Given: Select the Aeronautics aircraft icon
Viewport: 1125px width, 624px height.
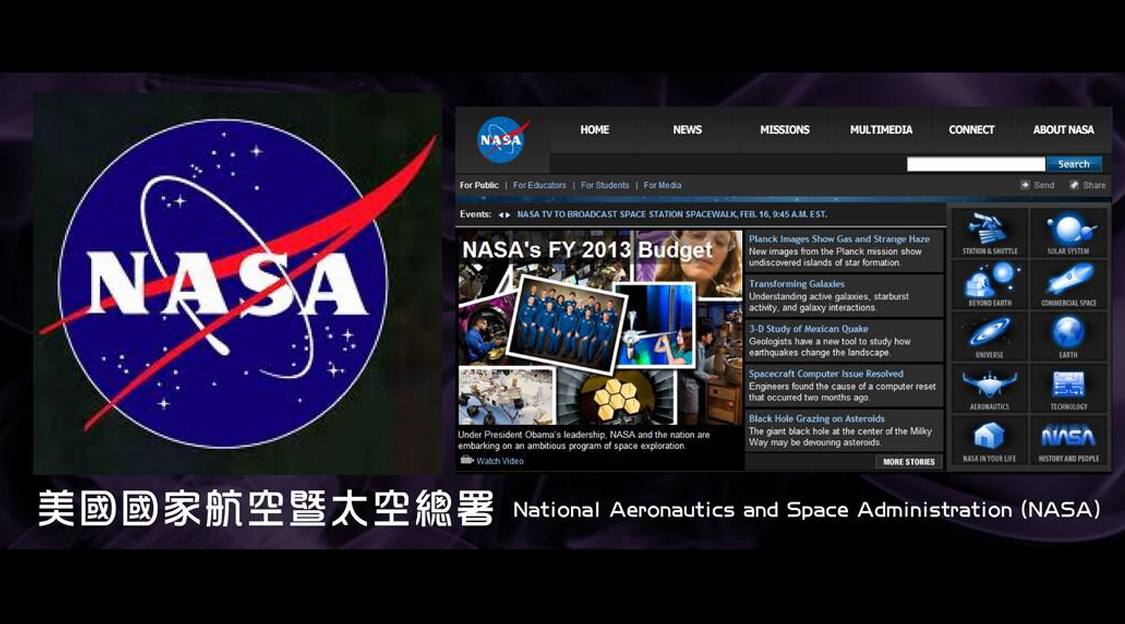Looking at the screenshot, I should (x=989, y=388).
